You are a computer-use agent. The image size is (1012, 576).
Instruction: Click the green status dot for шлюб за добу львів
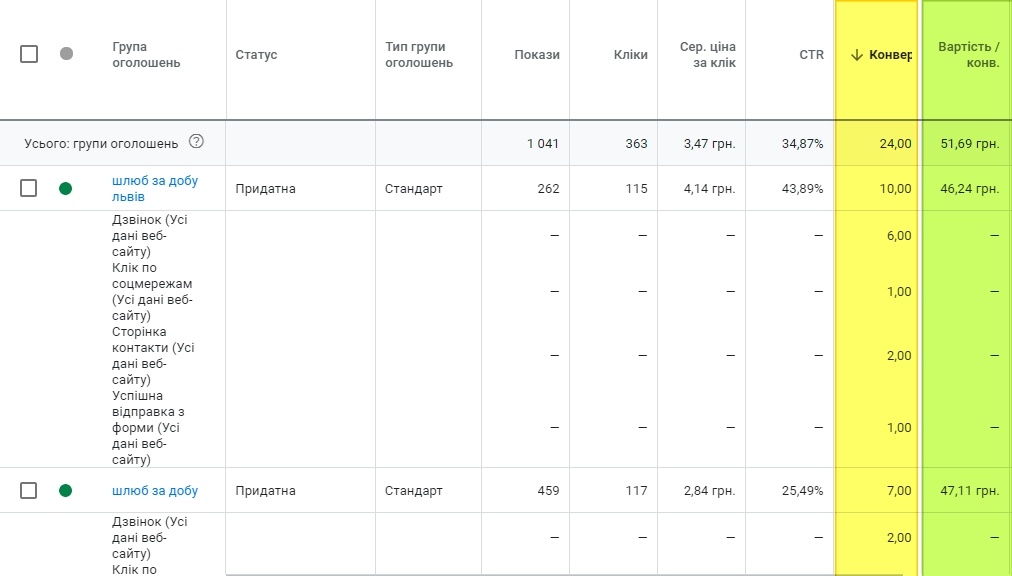tap(66, 188)
